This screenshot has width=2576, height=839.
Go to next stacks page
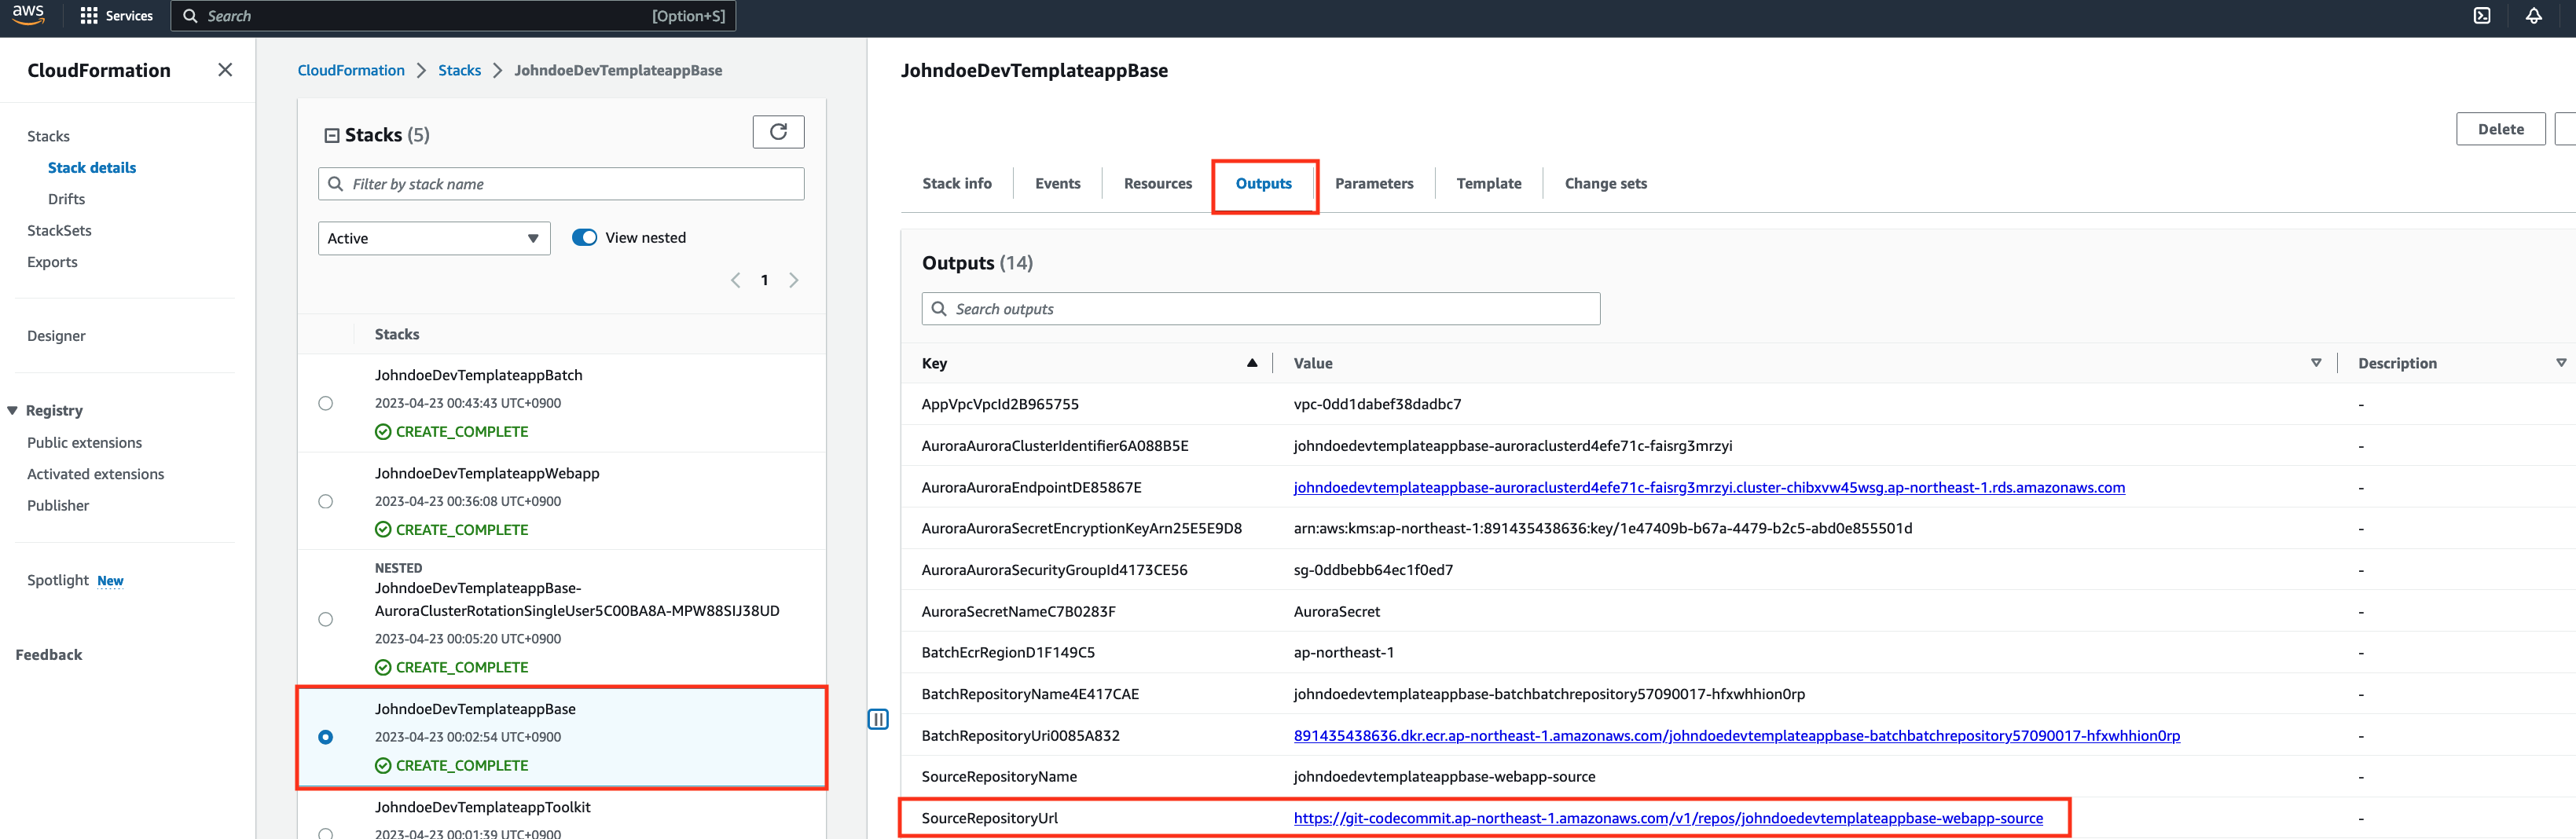click(x=794, y=280)
